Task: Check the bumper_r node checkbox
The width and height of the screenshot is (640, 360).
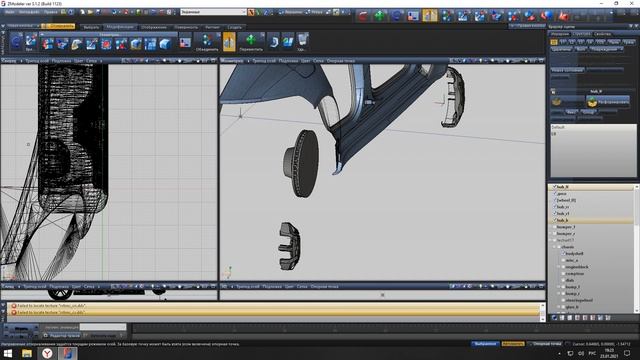Action: pos(555,233)
